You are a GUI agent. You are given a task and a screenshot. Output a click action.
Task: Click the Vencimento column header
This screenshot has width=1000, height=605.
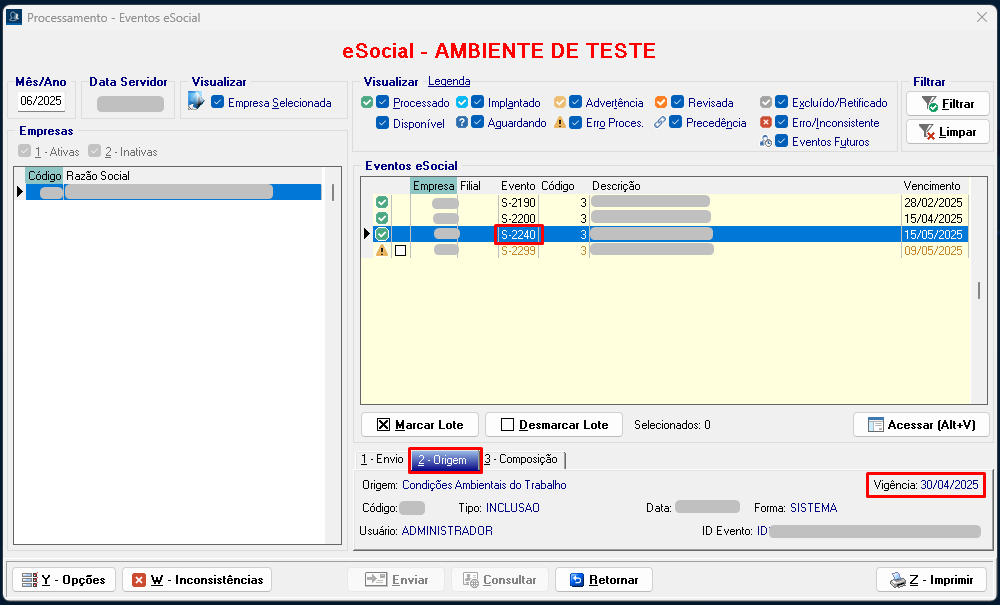[x=932, y=186]
